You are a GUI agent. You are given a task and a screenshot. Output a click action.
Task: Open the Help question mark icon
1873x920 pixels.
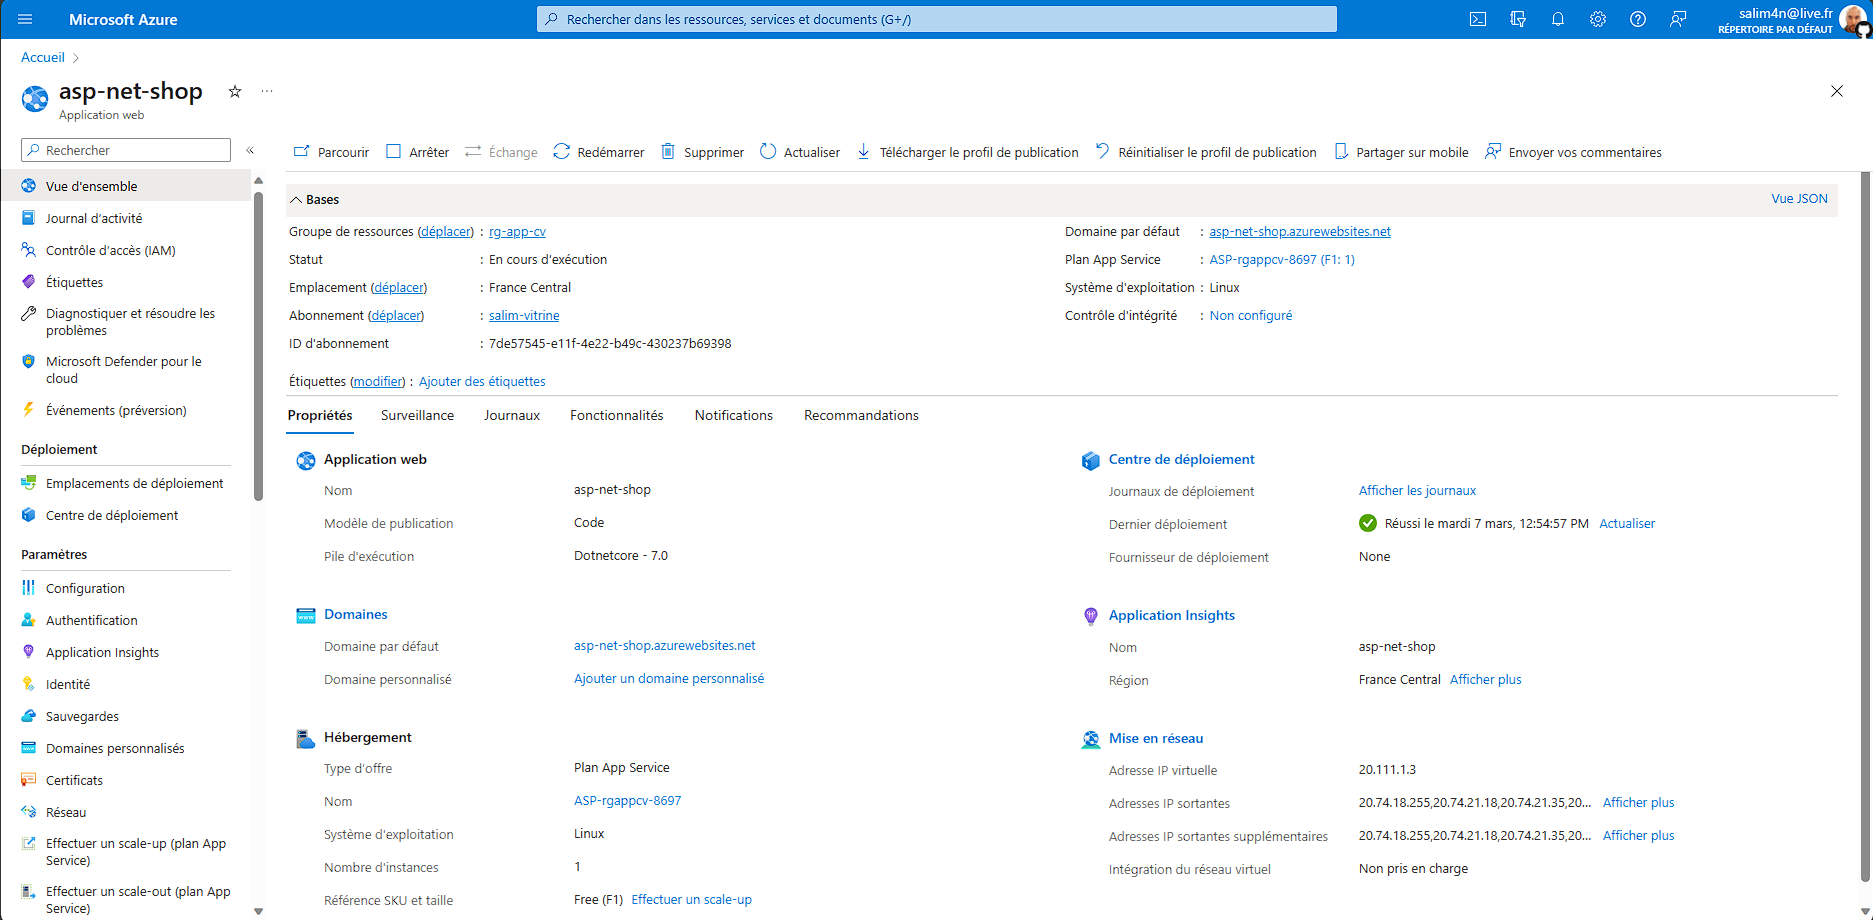coord(1638,19)
